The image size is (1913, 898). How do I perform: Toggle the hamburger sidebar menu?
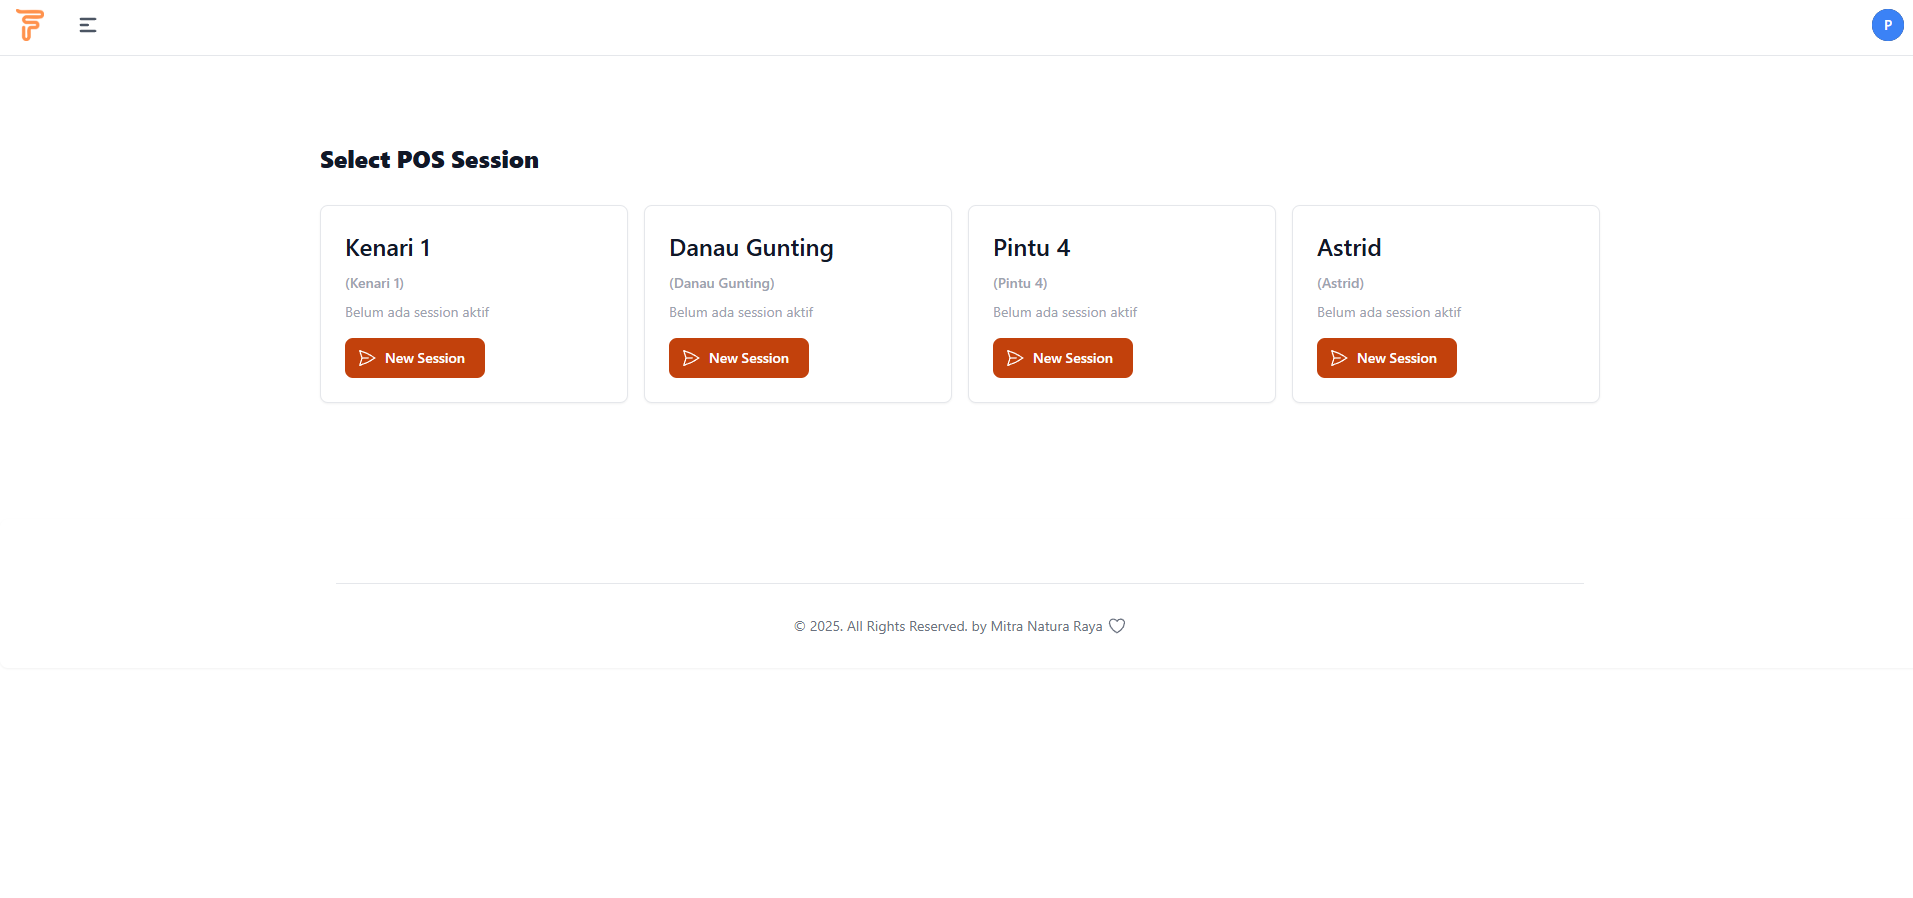[x=88, y=25]
